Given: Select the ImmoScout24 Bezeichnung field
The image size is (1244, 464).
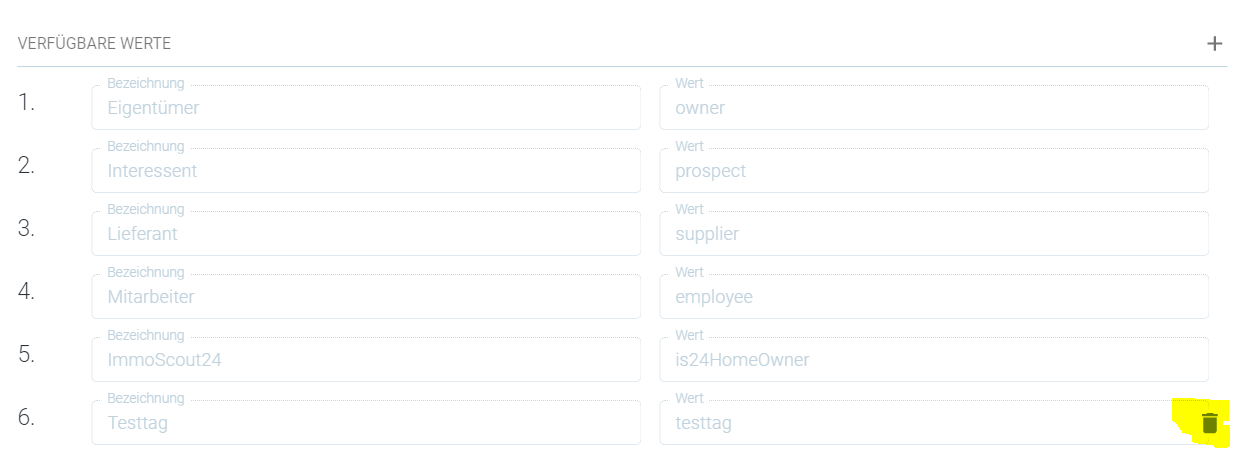Looking at the screenshot, I should pos(366,359).
